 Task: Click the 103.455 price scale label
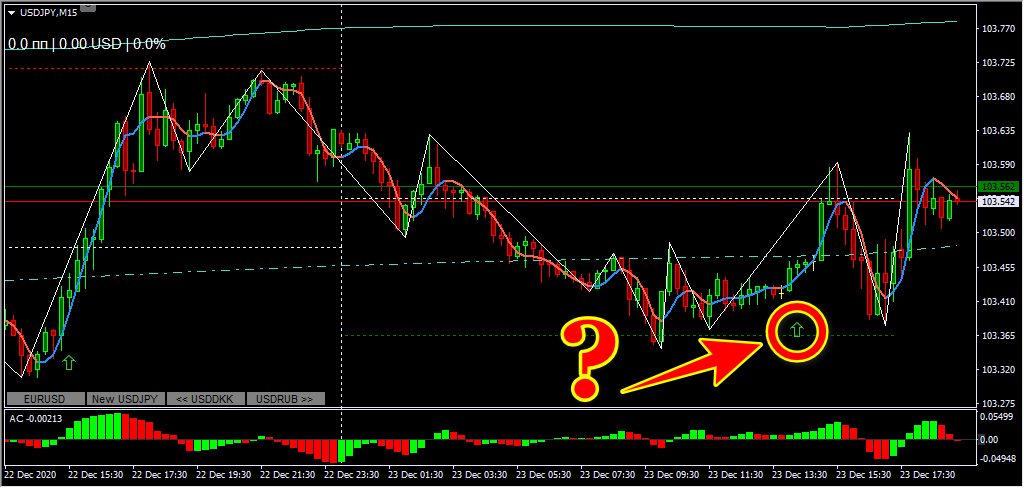click(x=997, y=267)
